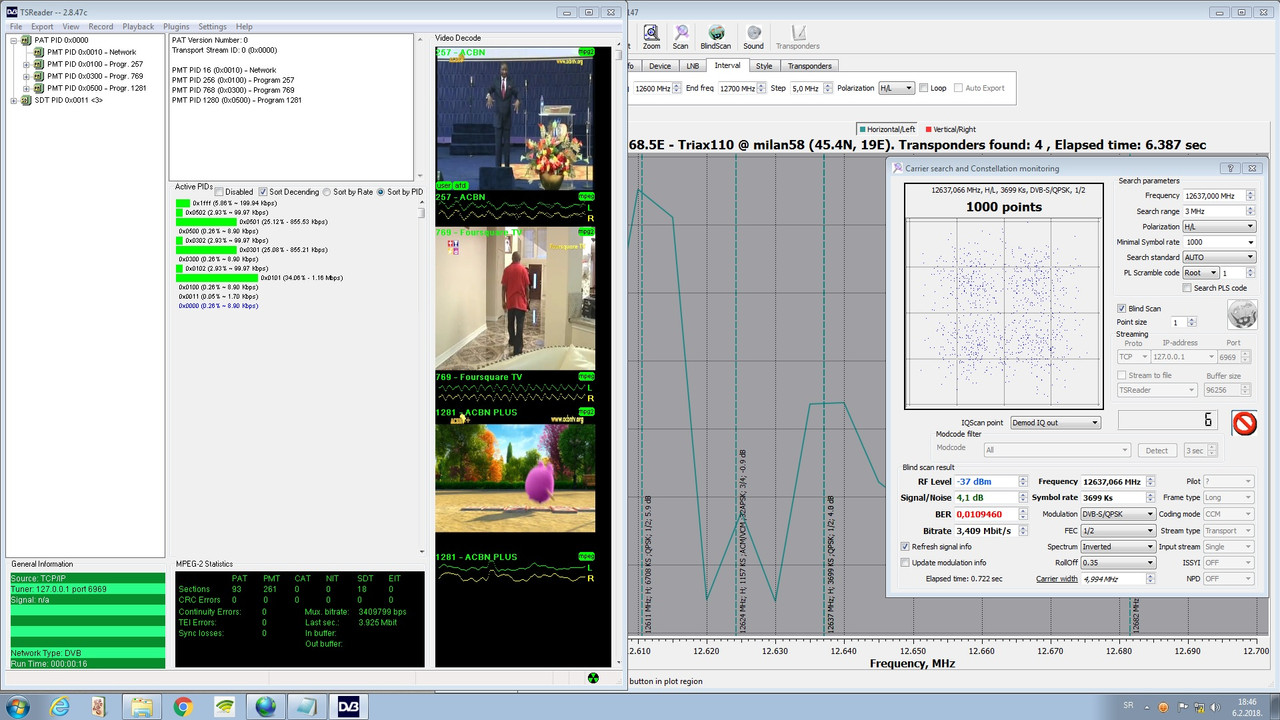Launch the BlindScan tool
The width and height of the screenshot is (1280, 720).
point(715,37)
